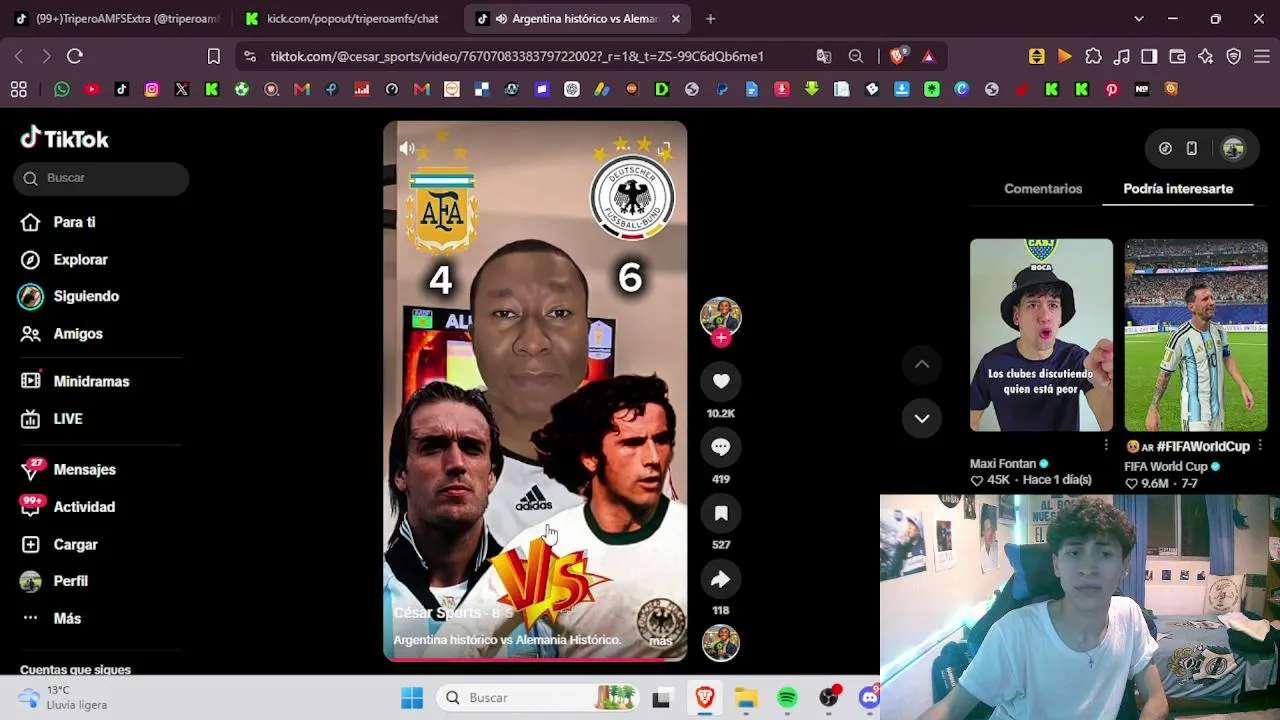Mute the video with the speaker icon
Screen dimensions: 1280x720
click(407, 148)
